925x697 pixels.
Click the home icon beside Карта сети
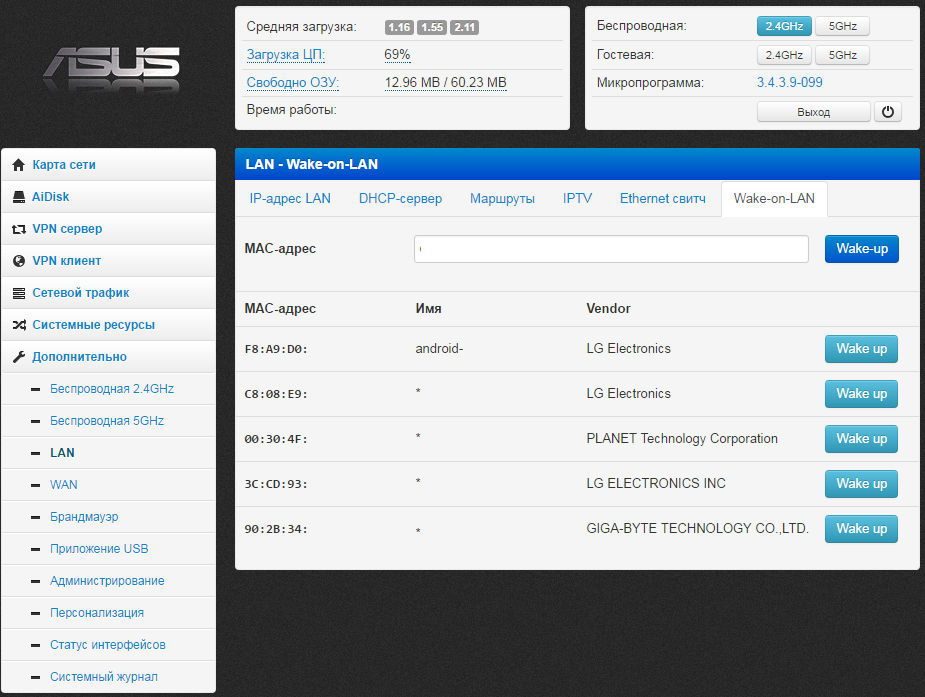pos(18,165)
